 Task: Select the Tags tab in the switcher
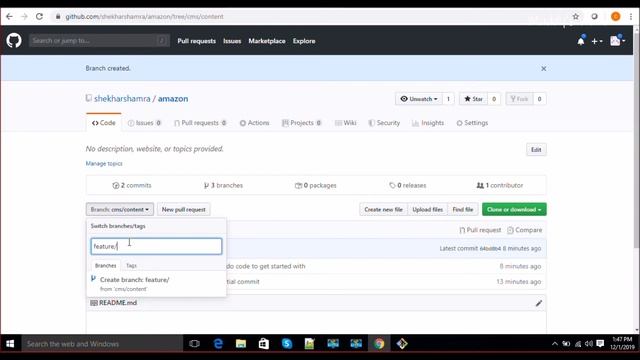[131, 266]
